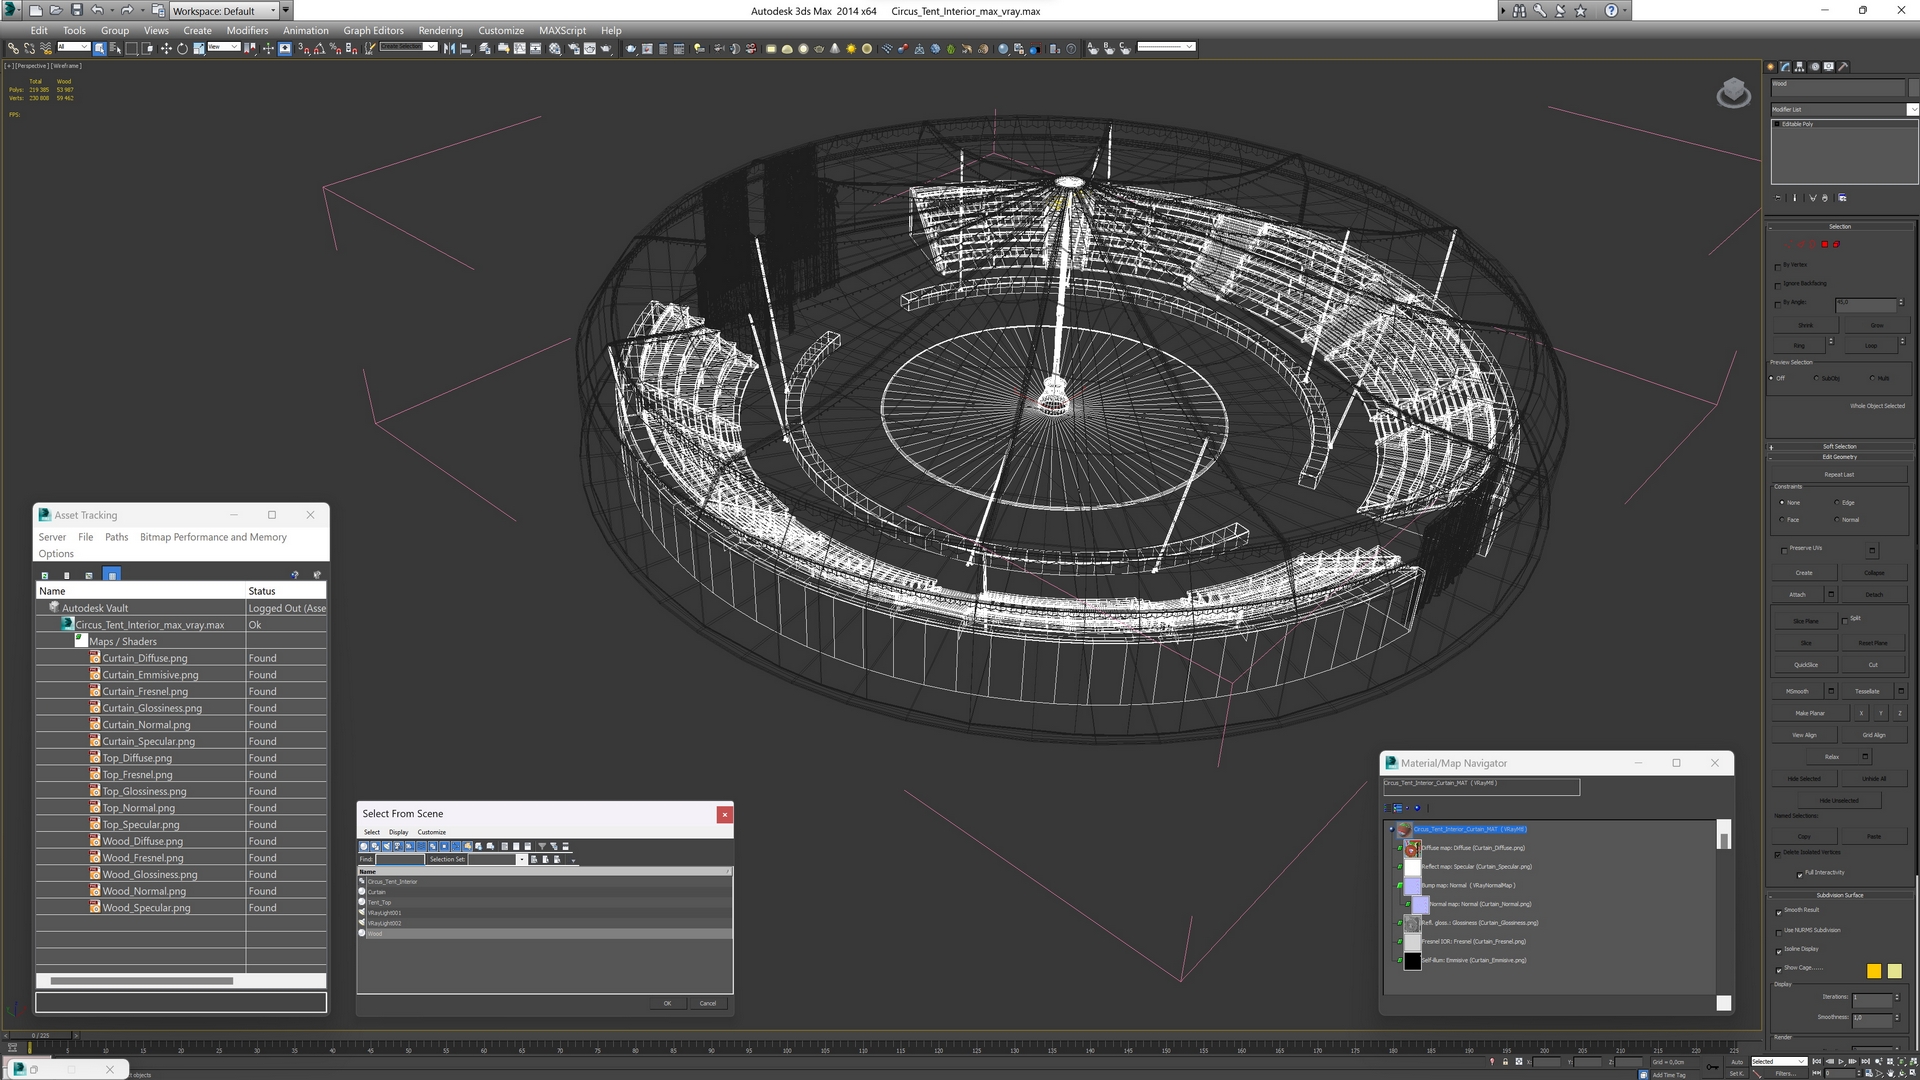Open Display menu in Select From Scene
The image size is (1920, 1080).
click(x=398, y=832)
